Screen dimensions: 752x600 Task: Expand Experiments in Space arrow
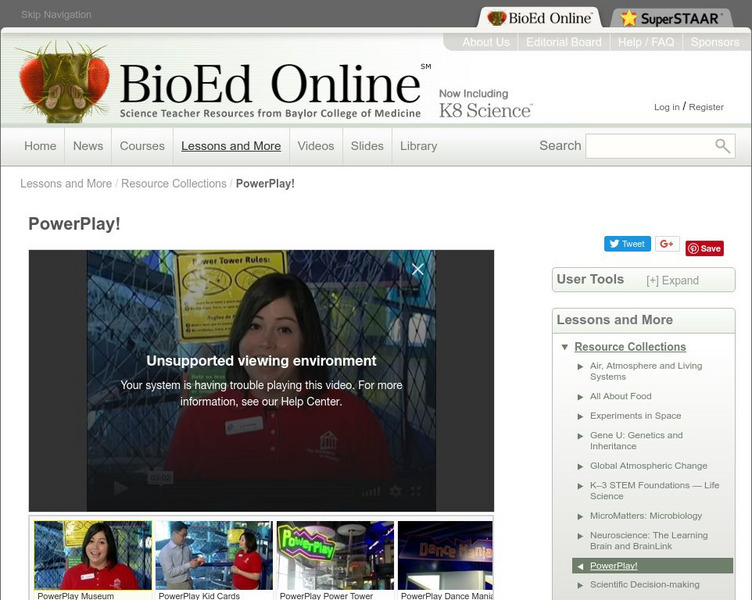pyautogui.click(x=580, y=416)
